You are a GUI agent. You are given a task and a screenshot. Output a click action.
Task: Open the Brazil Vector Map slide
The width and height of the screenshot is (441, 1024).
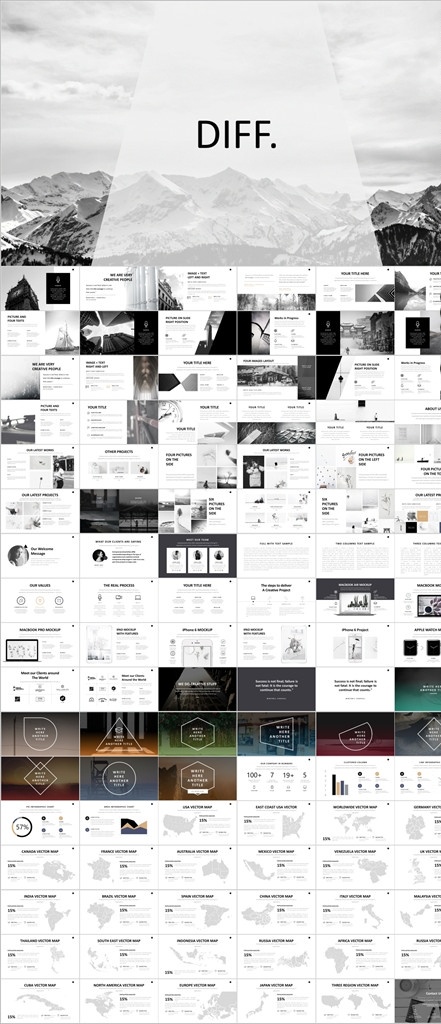coord(118,912)
